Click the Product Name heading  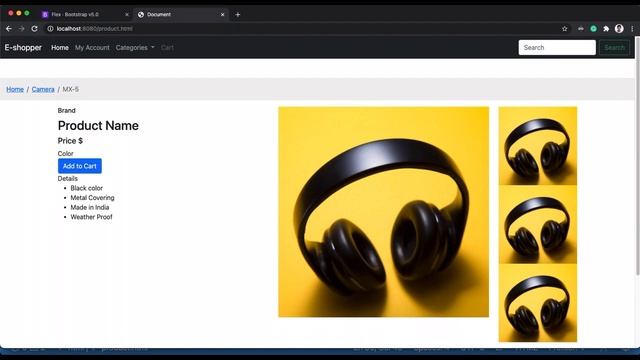pyautogui.click(x=98, y=126)
